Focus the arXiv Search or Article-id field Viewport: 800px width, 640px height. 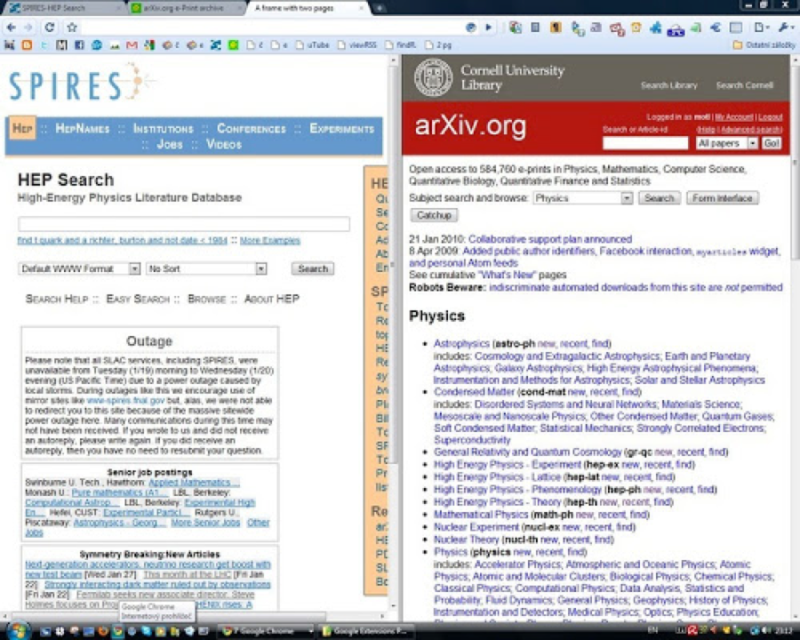point(645,143)
